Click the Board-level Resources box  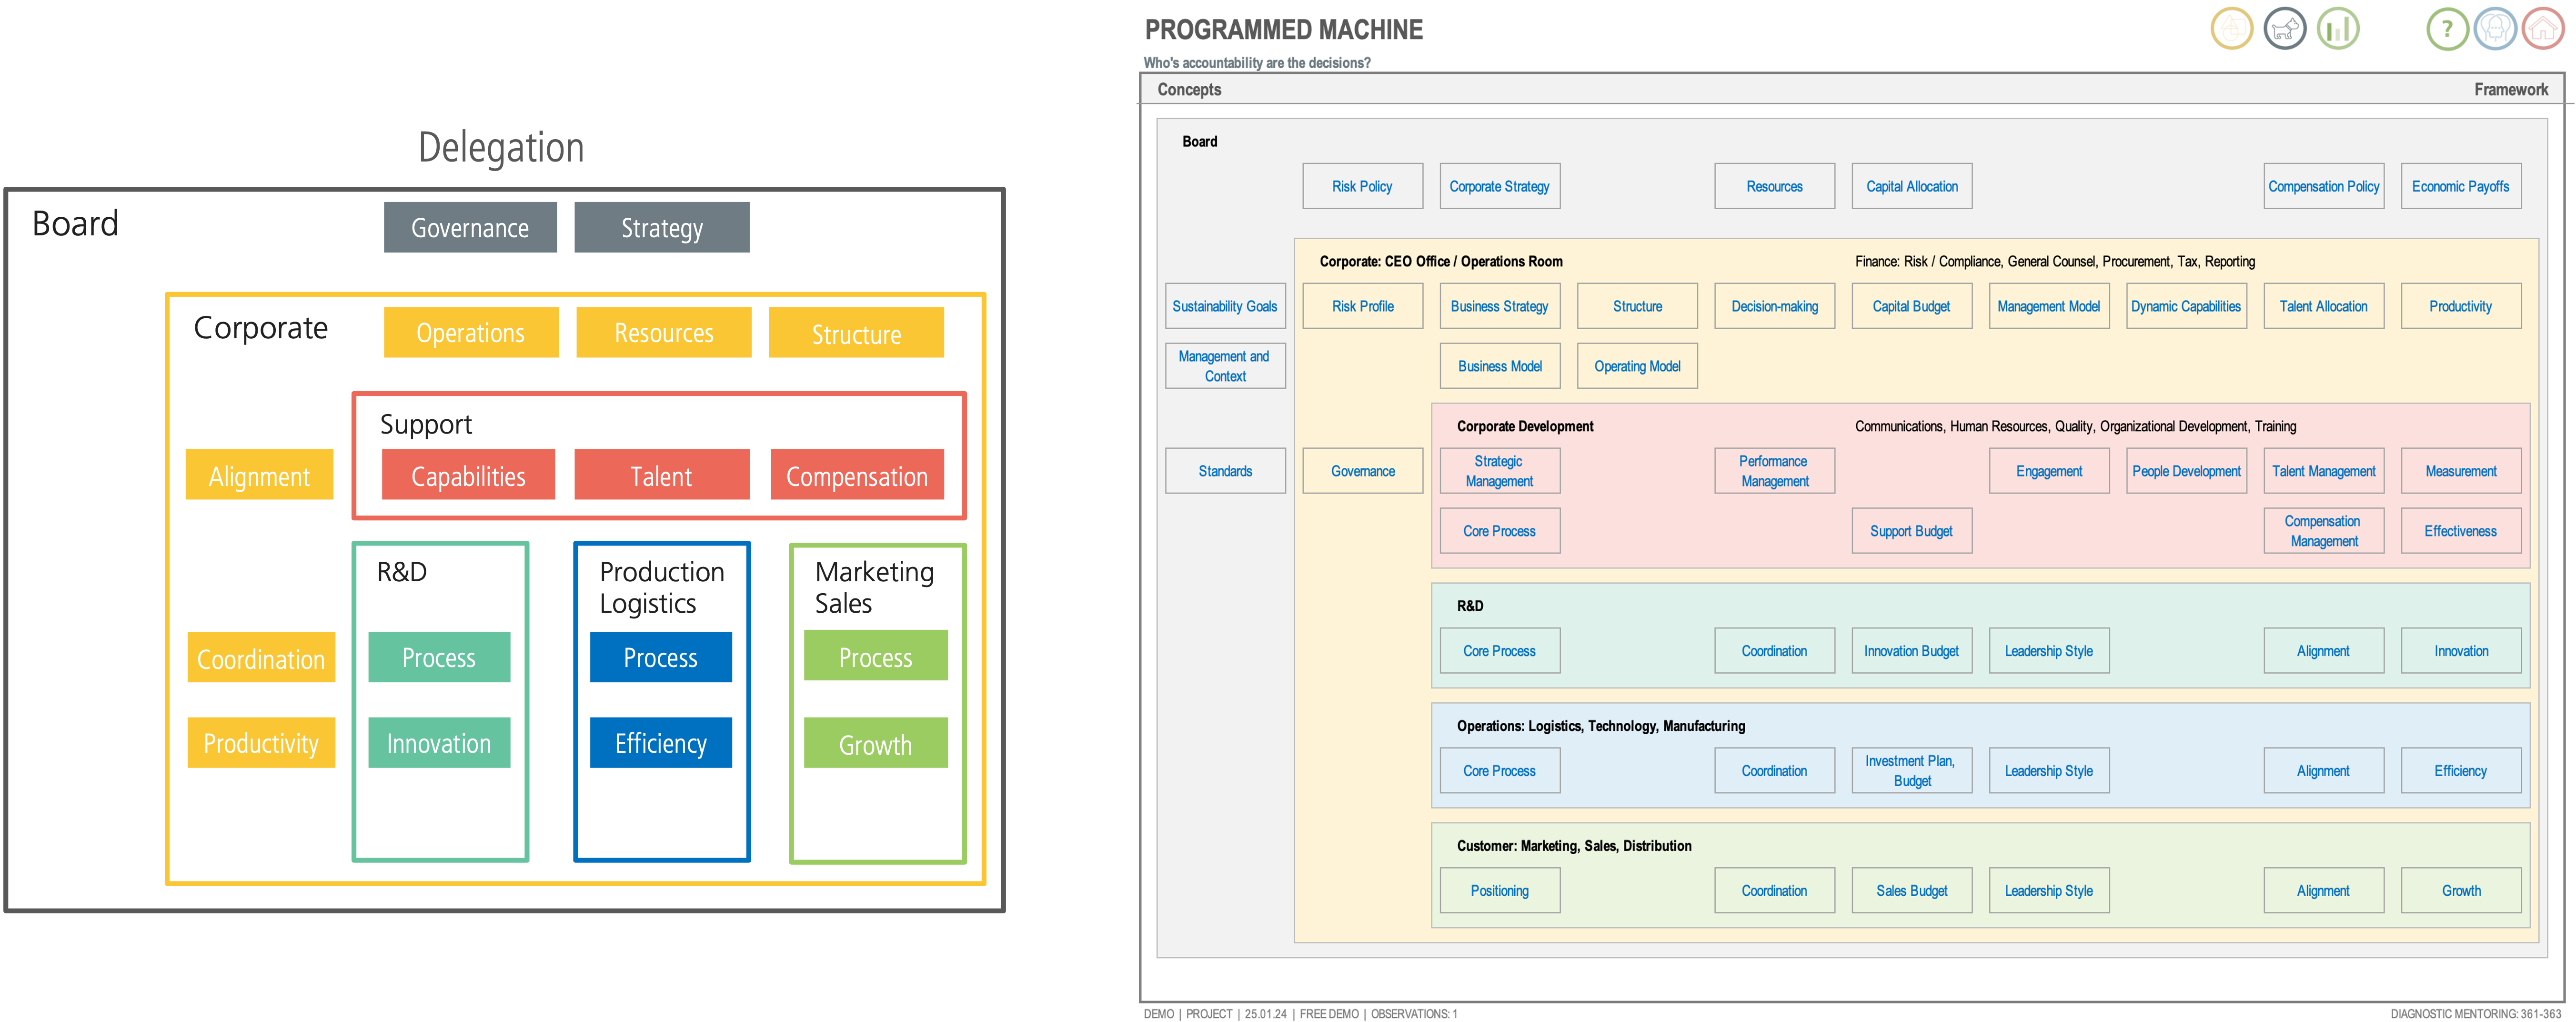[1774, 186]
